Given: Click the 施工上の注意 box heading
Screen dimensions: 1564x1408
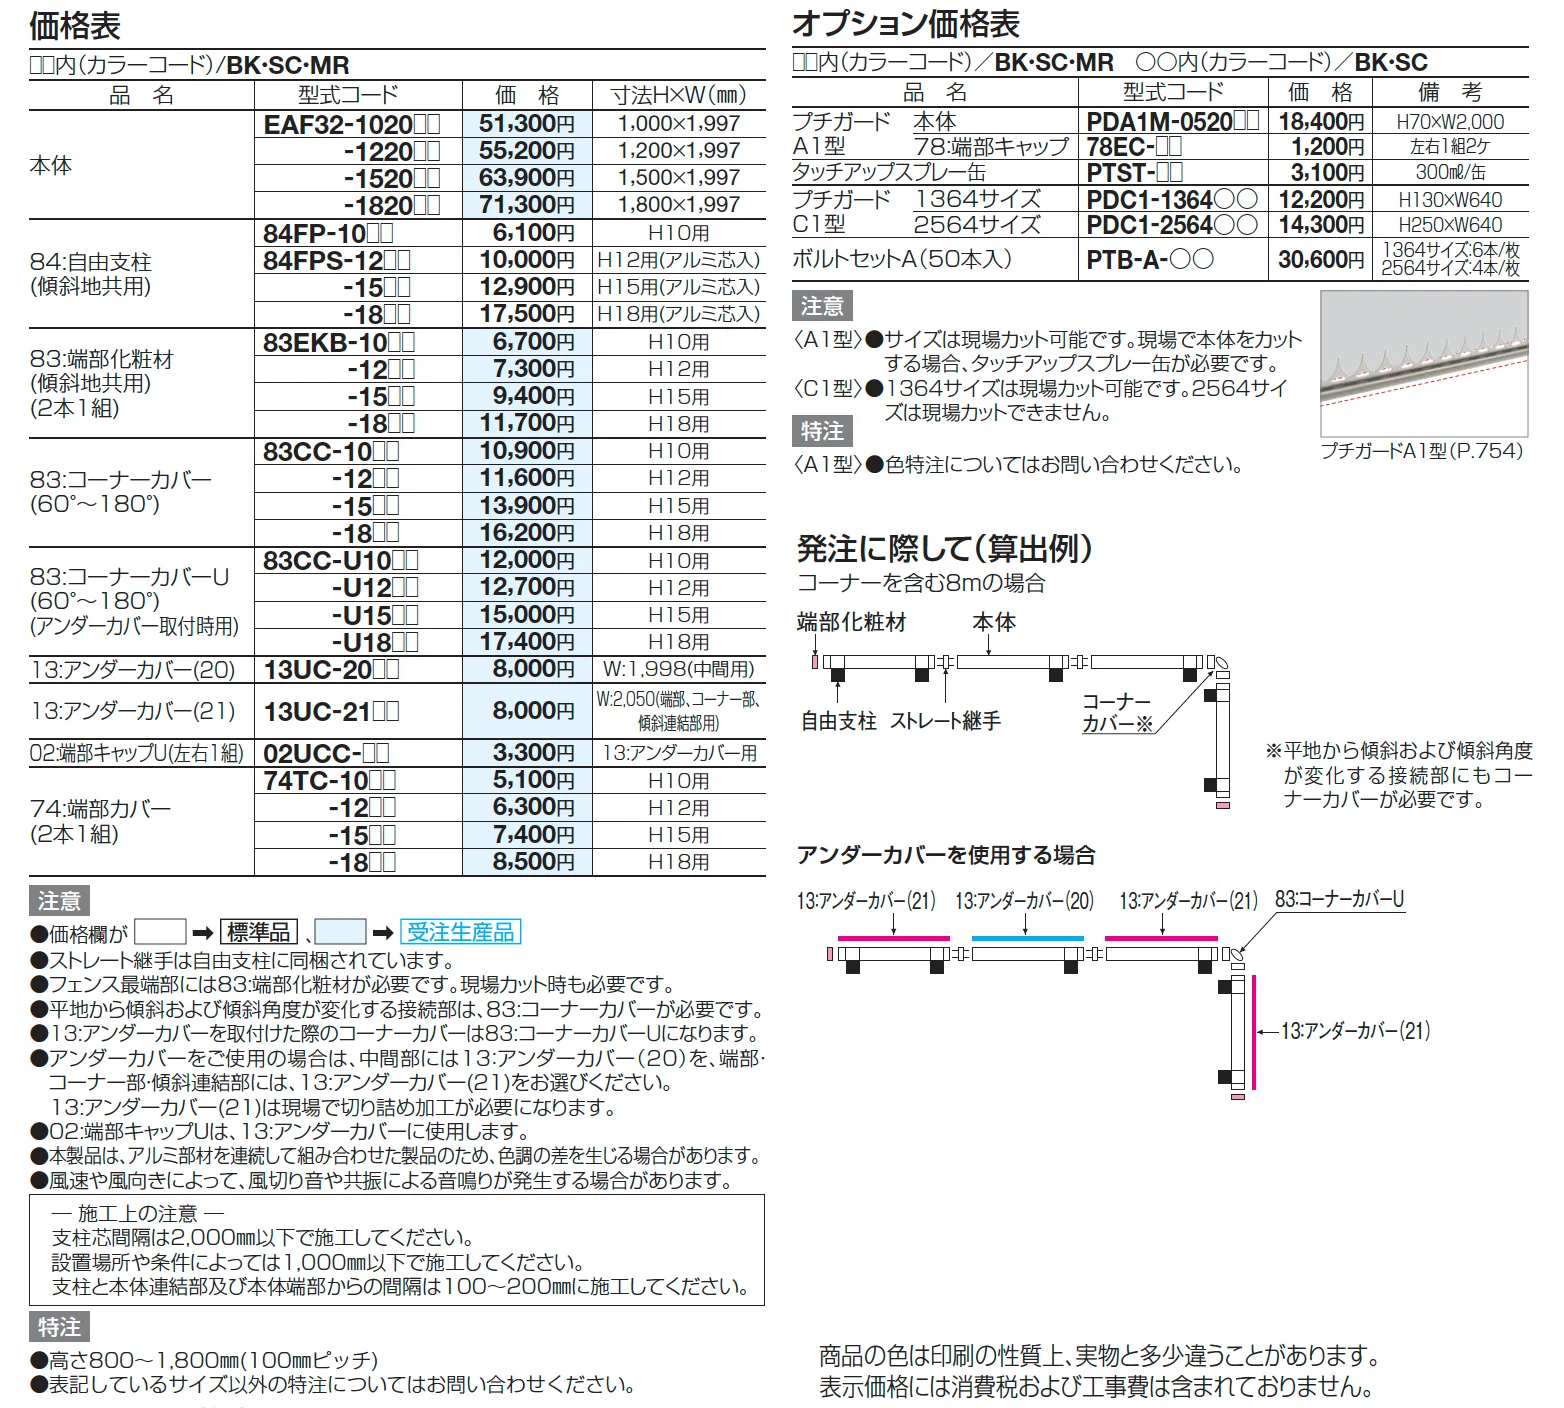Looking at the screenshot, I should pos(138,1214).
